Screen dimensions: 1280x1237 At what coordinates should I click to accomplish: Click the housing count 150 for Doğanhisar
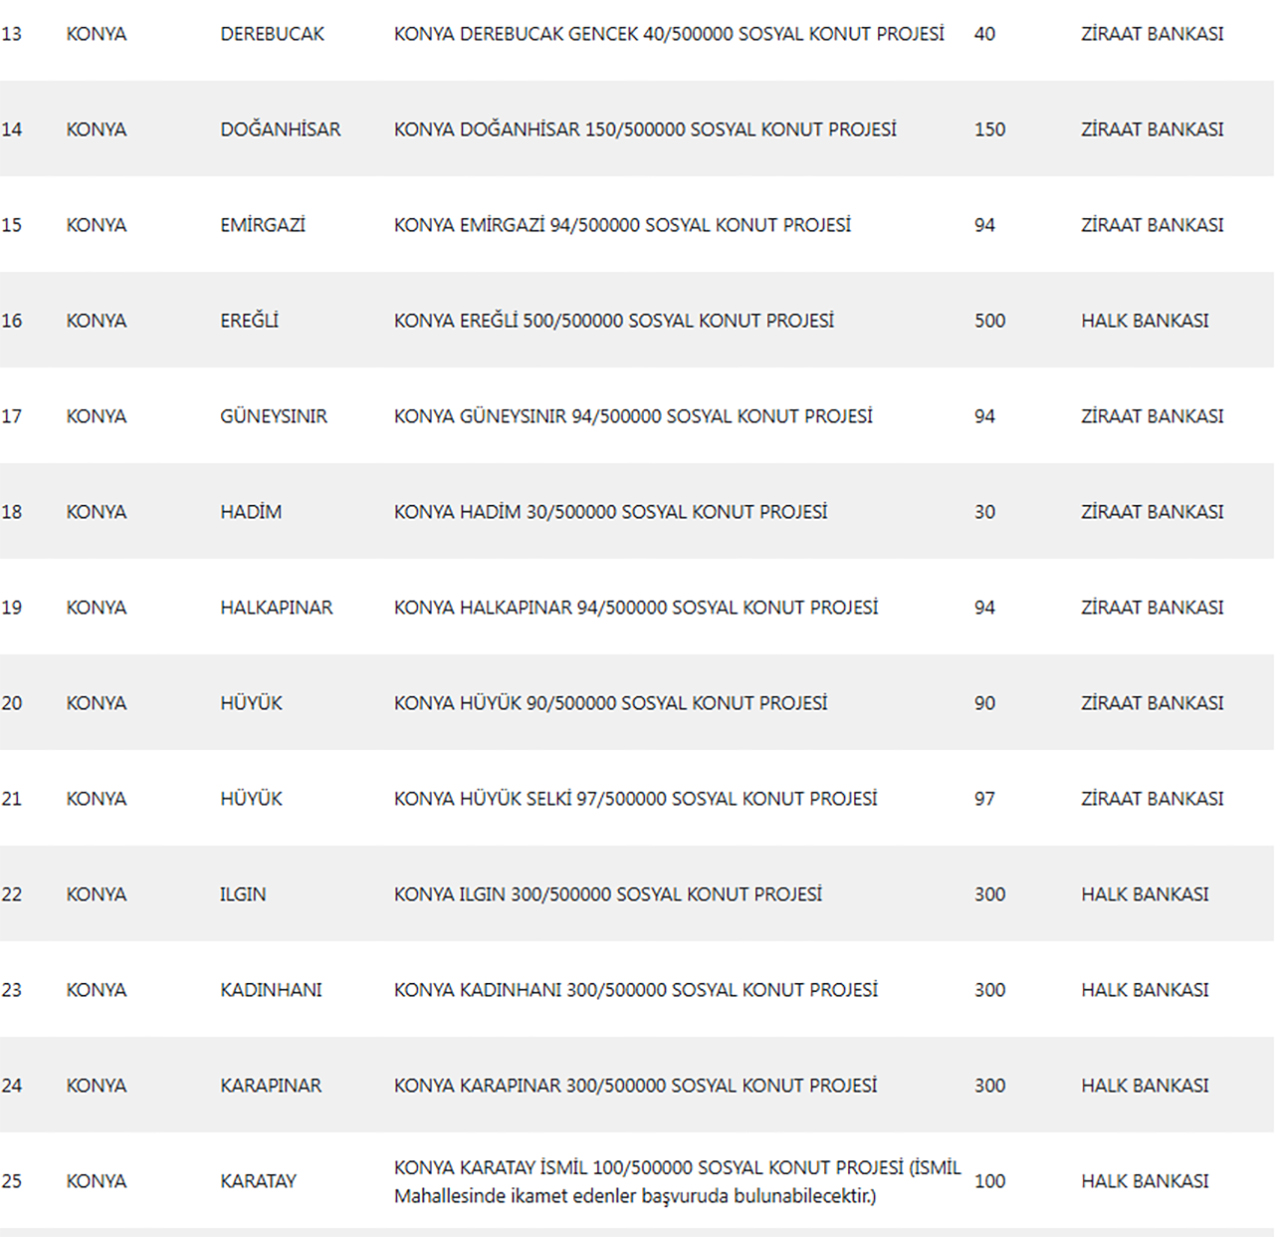pos(989,129)
